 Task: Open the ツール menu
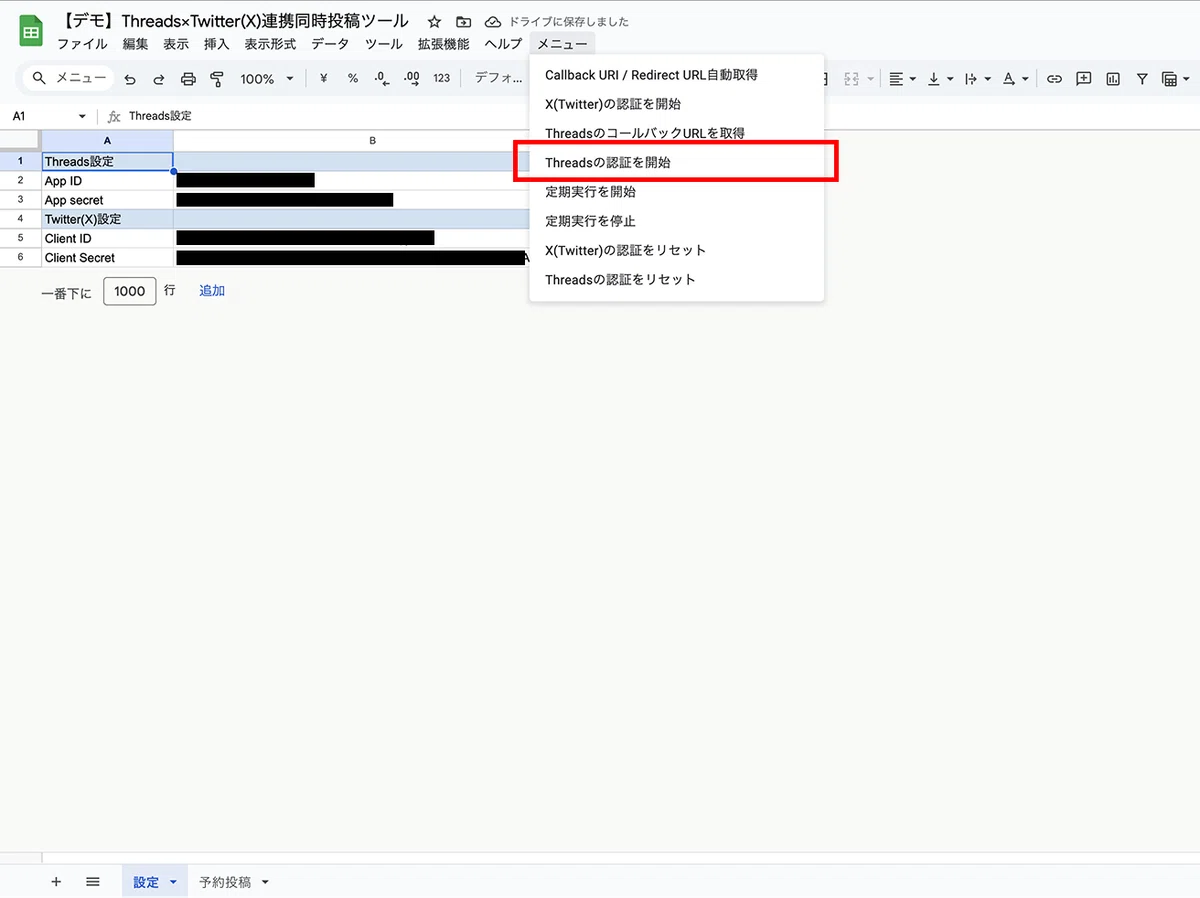(x=384, y=44)
